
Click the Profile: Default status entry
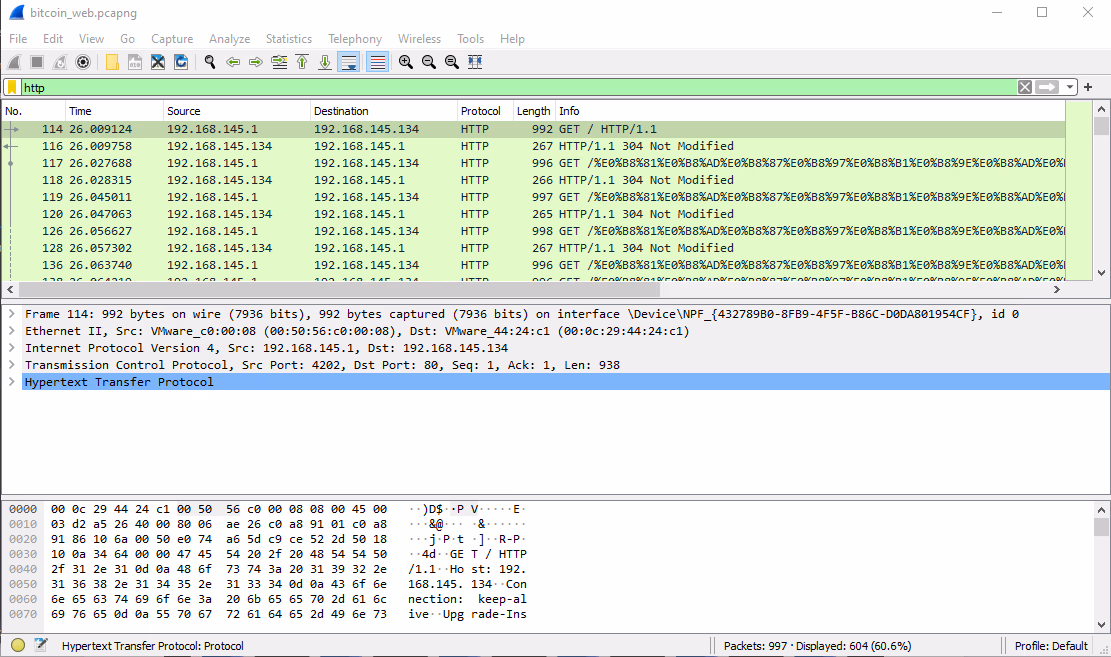point(1051,646)
